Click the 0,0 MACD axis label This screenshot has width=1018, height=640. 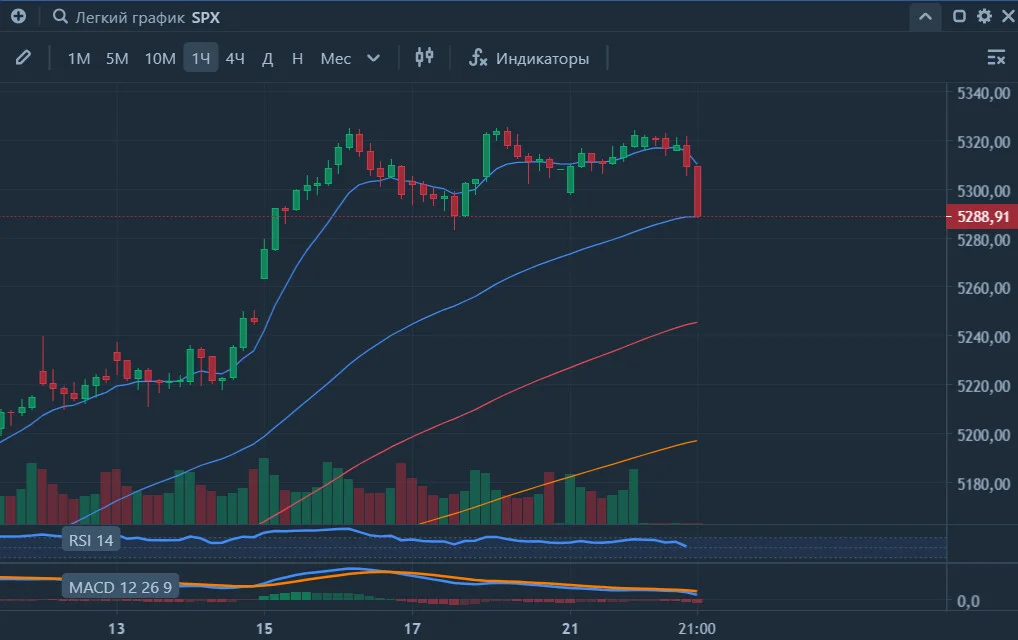click(968, 602)
